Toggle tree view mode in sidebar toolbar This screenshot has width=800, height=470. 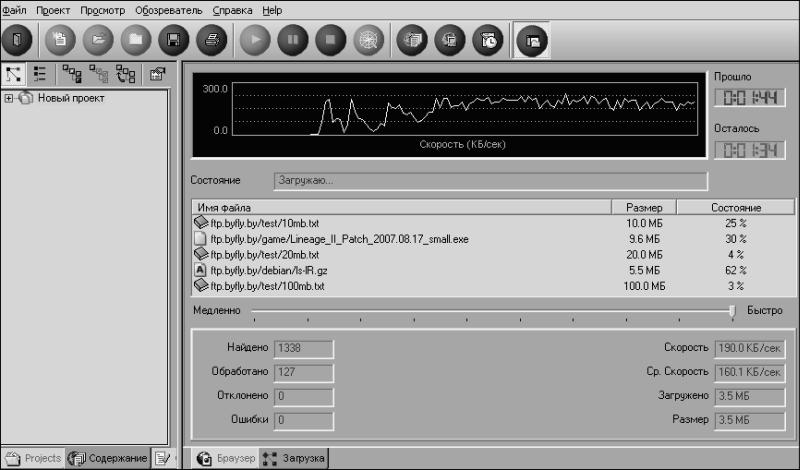pos(14,73)
